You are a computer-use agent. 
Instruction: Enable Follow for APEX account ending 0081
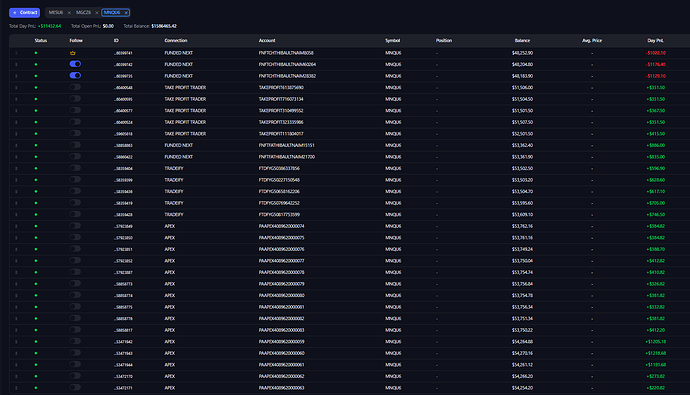click(75, 306)
